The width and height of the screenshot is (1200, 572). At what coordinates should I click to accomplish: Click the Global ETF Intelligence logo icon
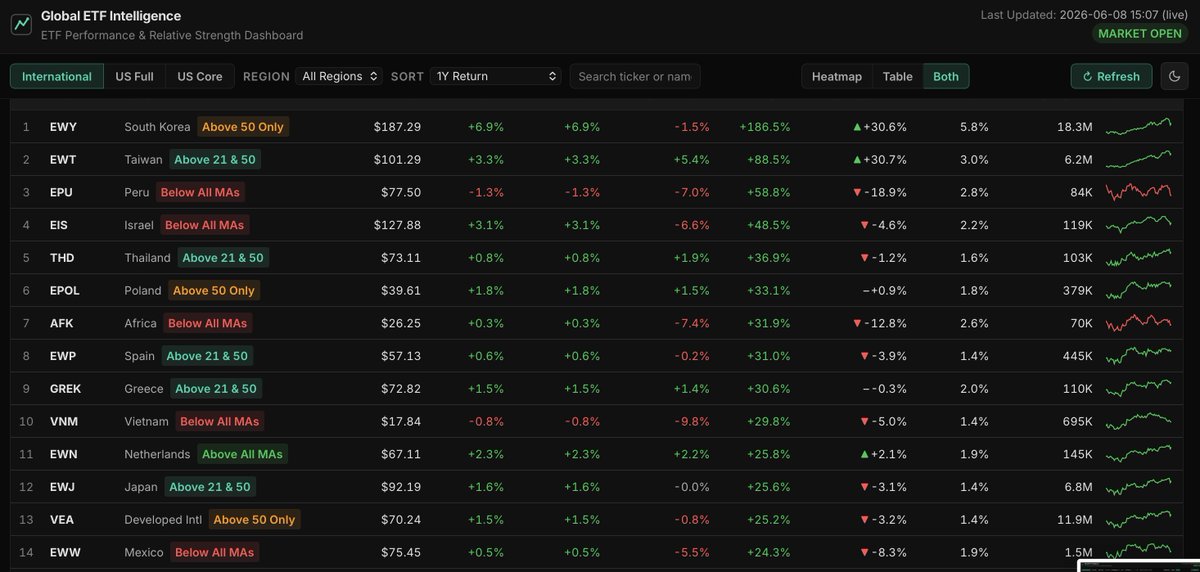coord(21,25)
